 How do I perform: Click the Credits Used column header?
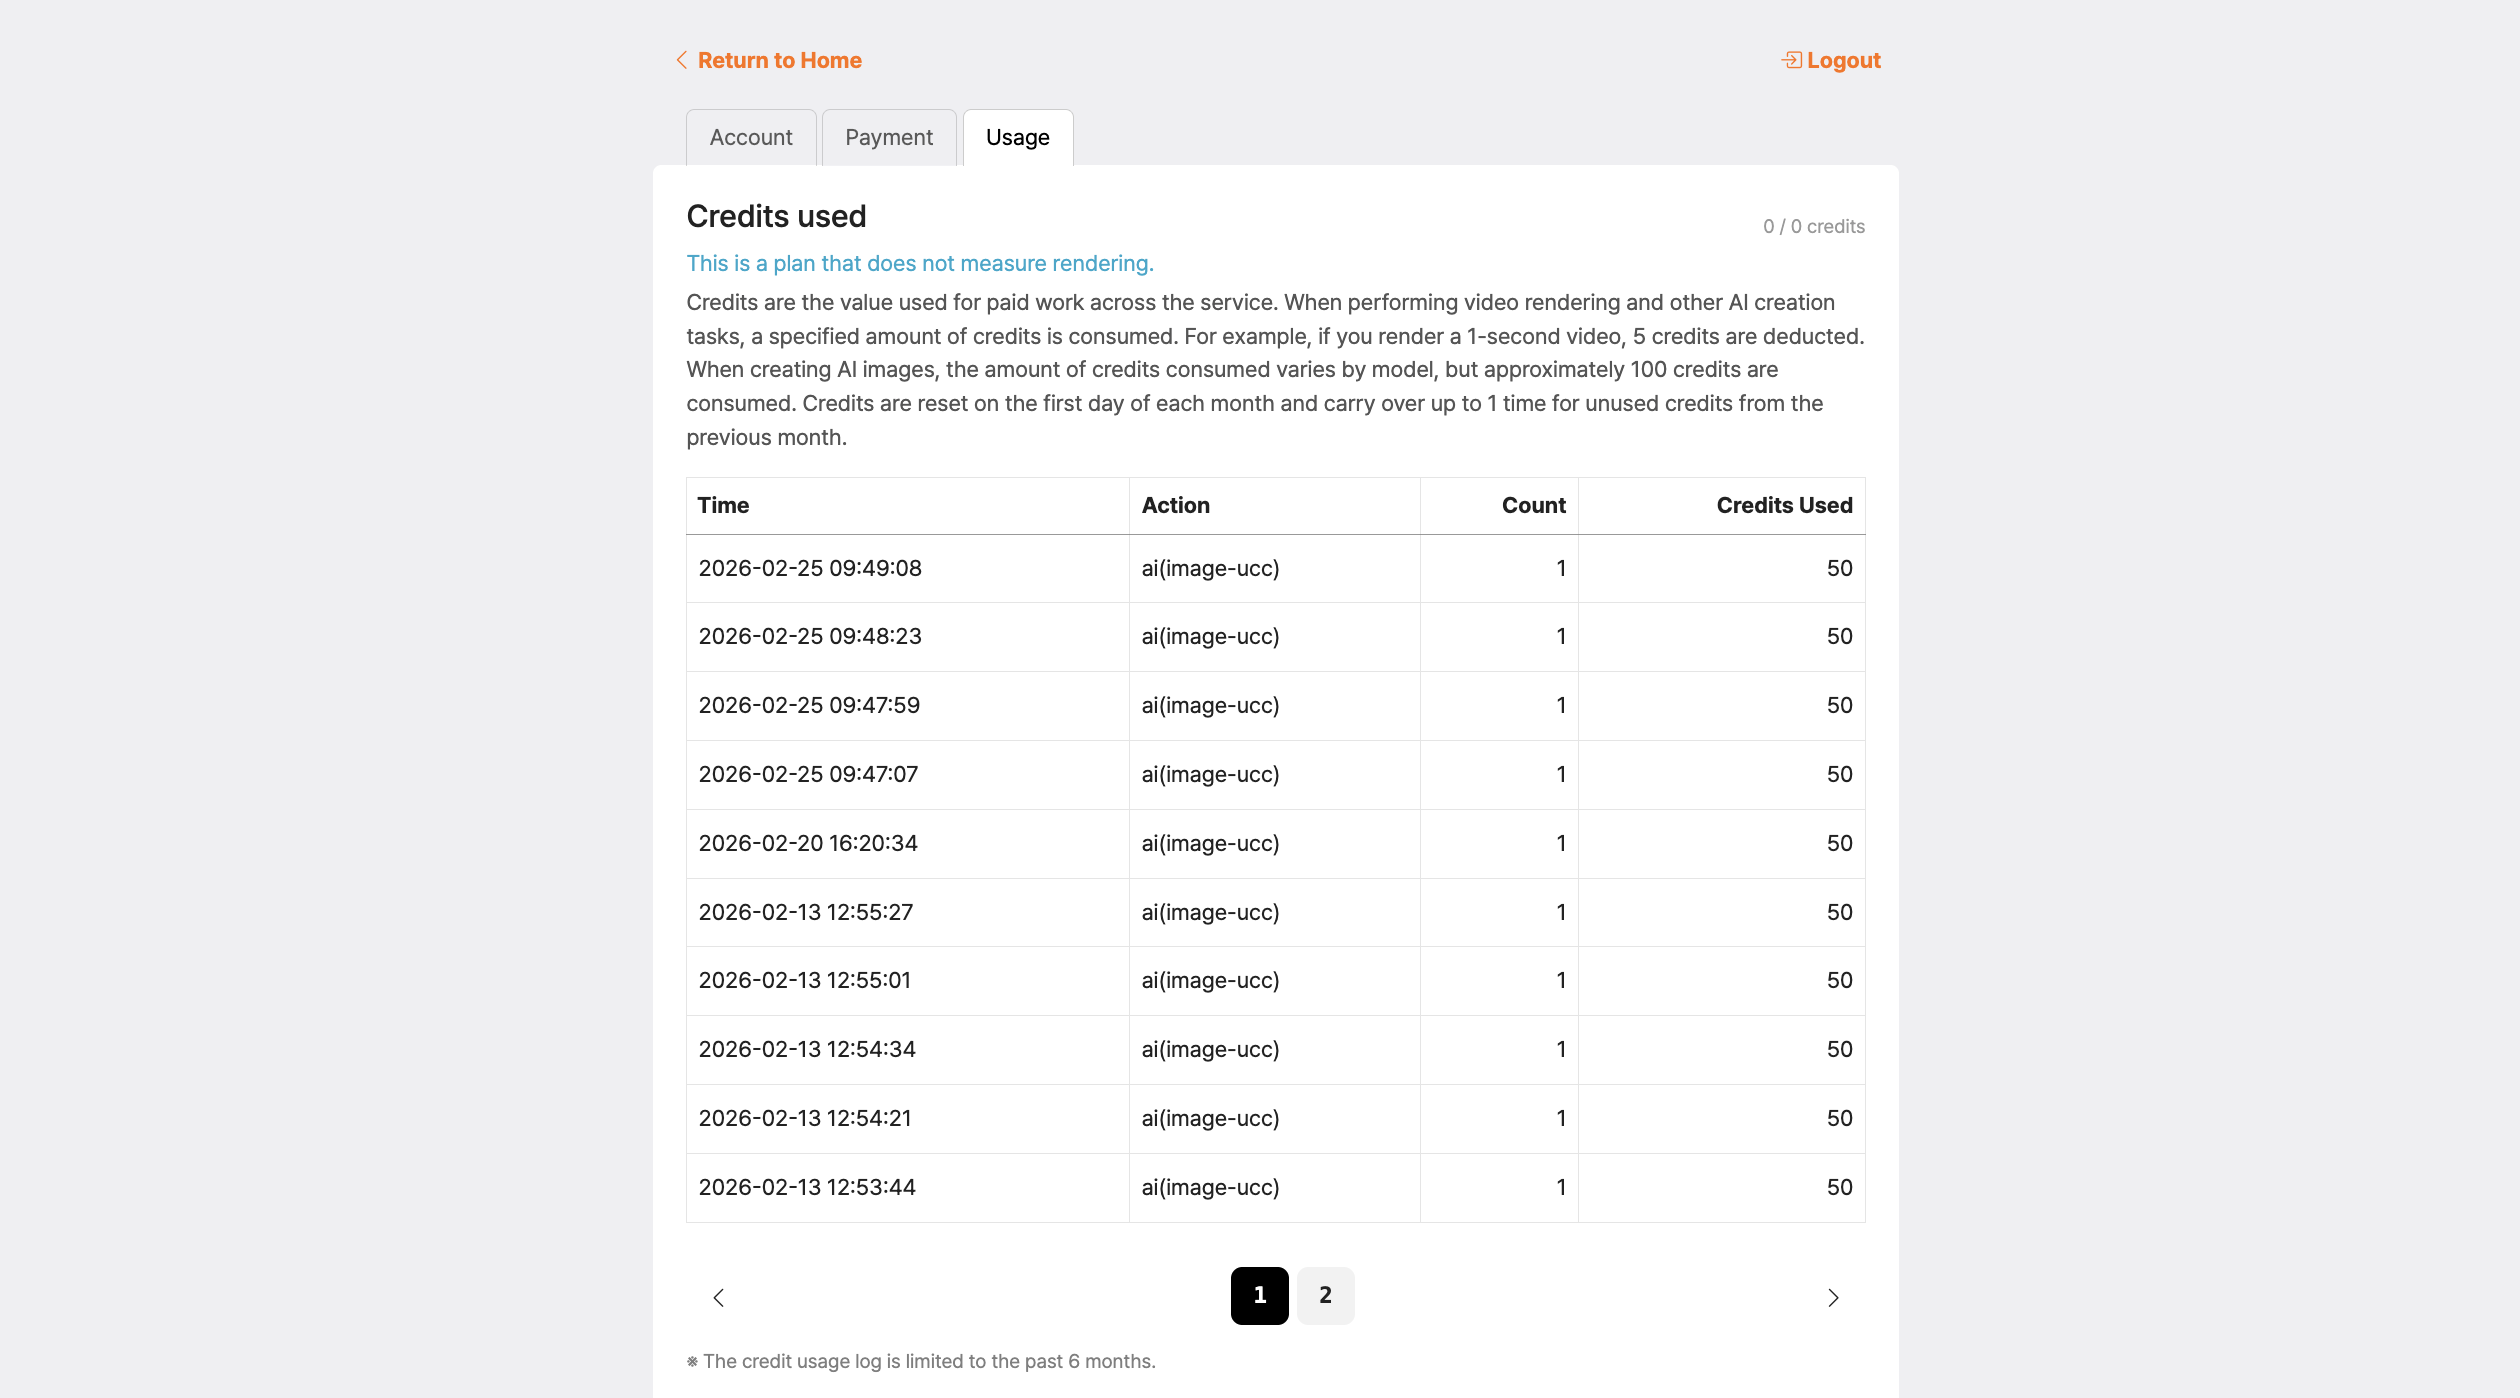point(1784,505)
